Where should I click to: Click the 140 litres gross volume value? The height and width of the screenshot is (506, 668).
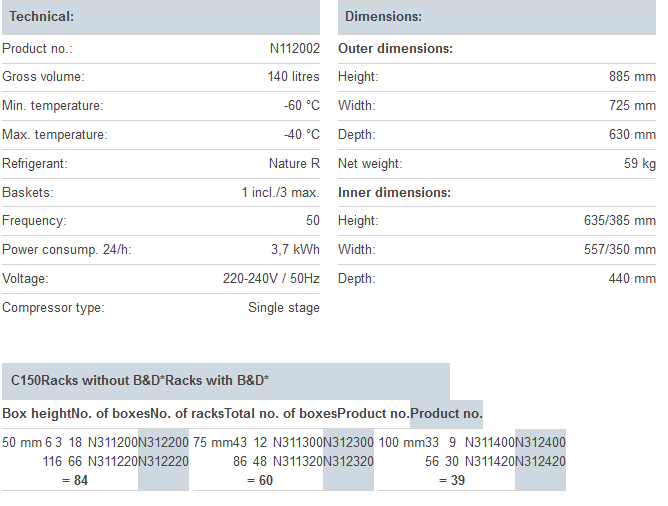[293, 77]
